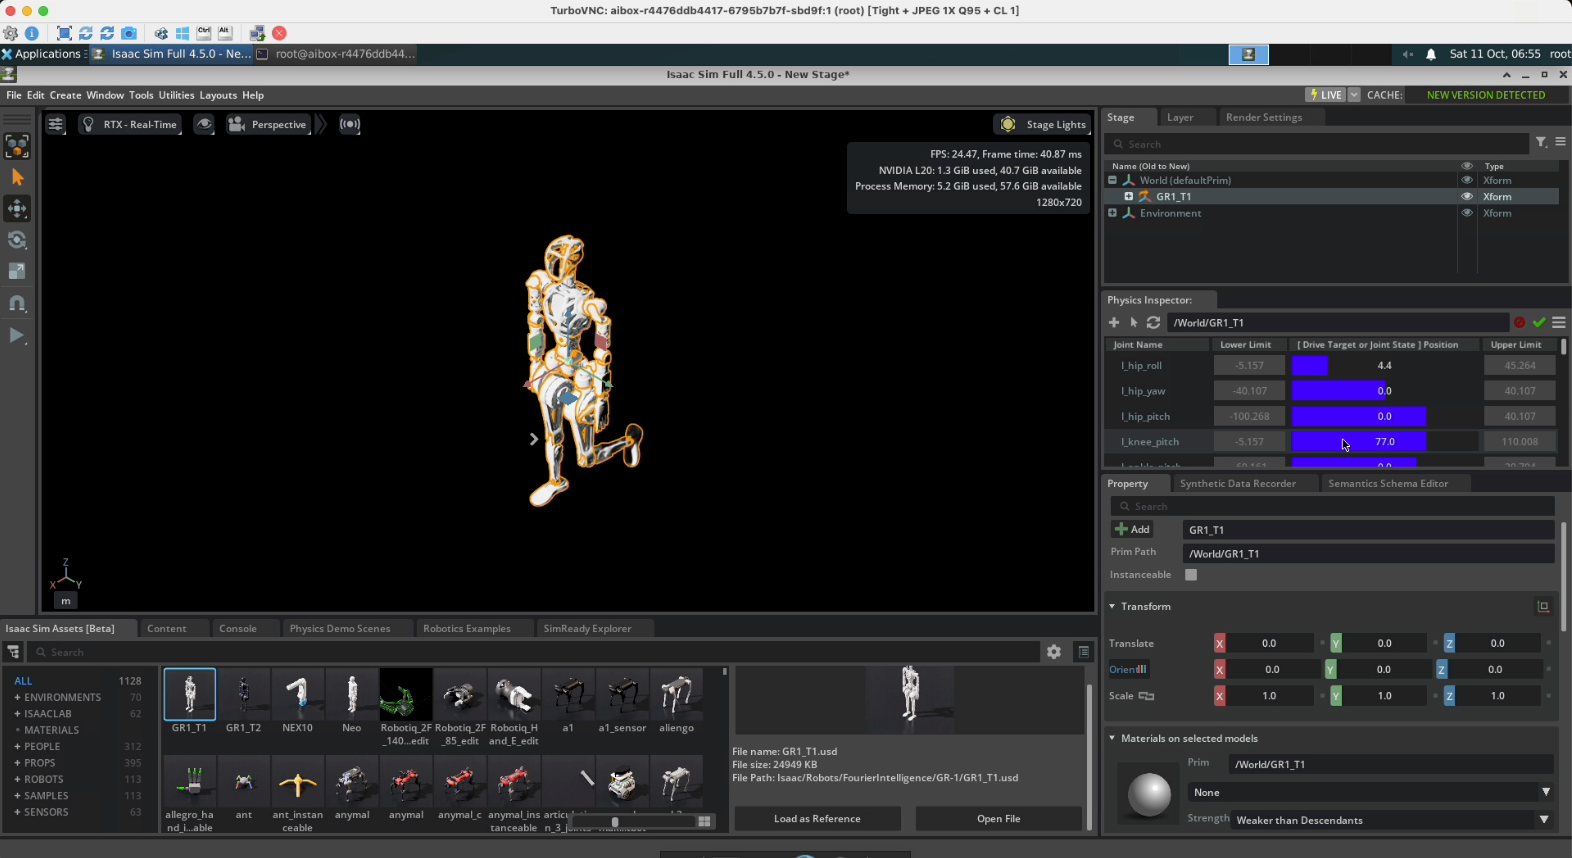Image resolution: width=1572 pixels, height=858 pixels.
Task: Click the Play simulation button
Action: coord(17,335)
